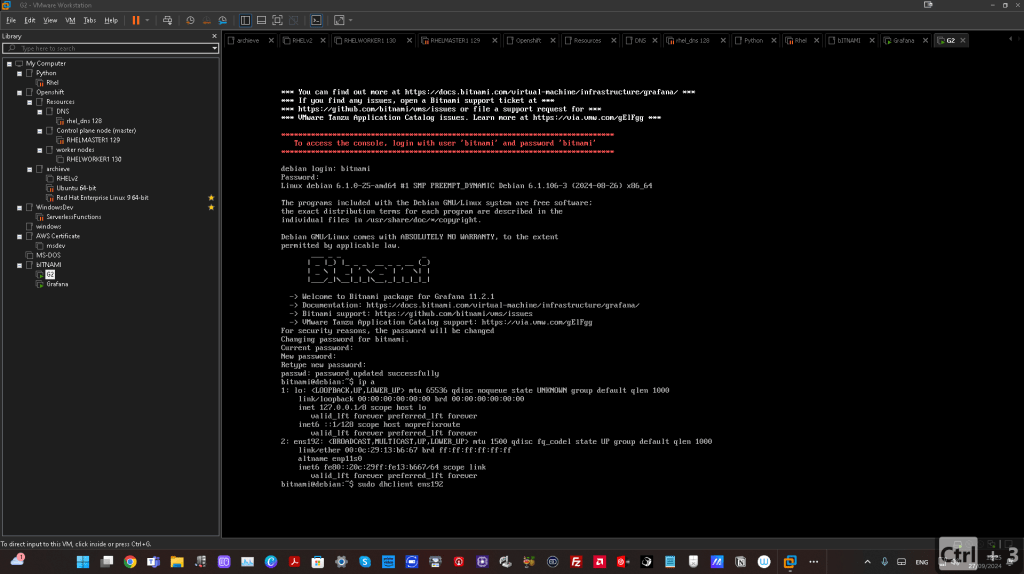Viewport: 1024px width, 574px height.
Task: Click the Unity mode toolbar icon
Action: pyautogui.click(x=294, y=20)
